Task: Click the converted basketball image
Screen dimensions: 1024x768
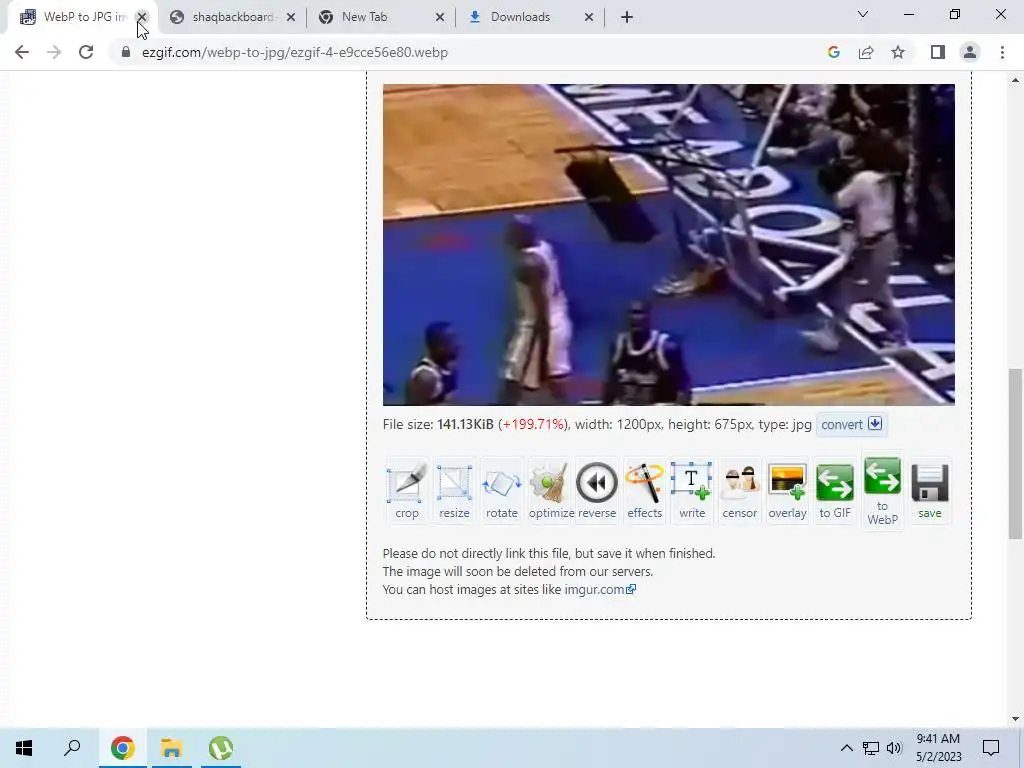Action: click(669, 244)
